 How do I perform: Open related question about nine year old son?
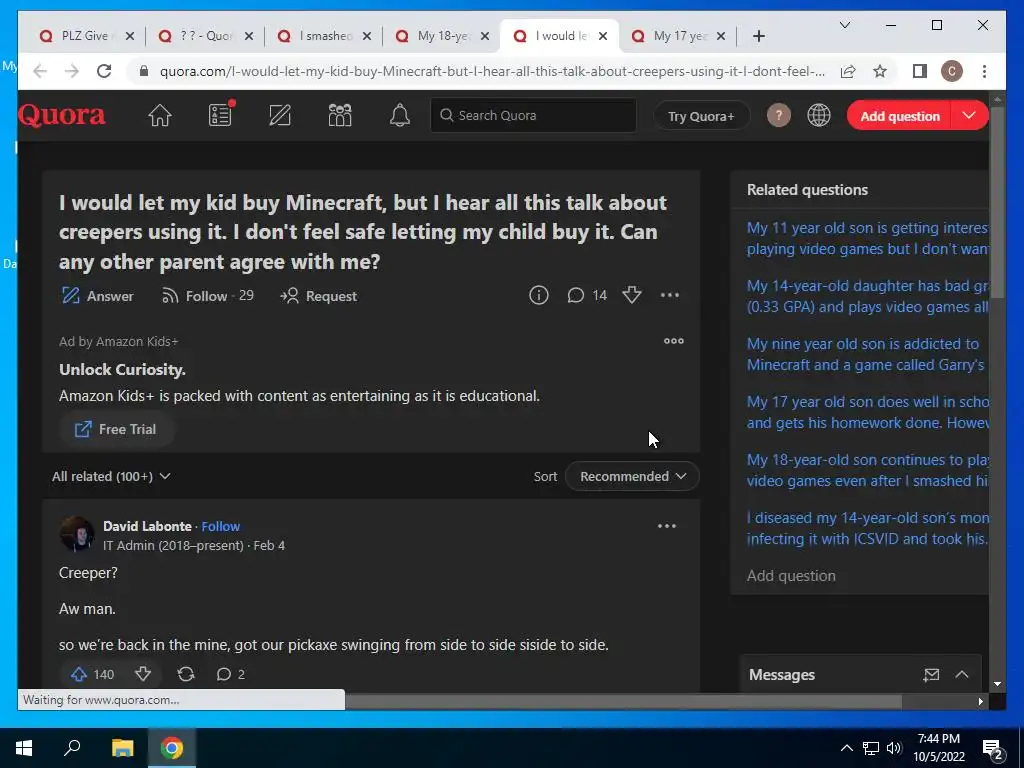865,354
